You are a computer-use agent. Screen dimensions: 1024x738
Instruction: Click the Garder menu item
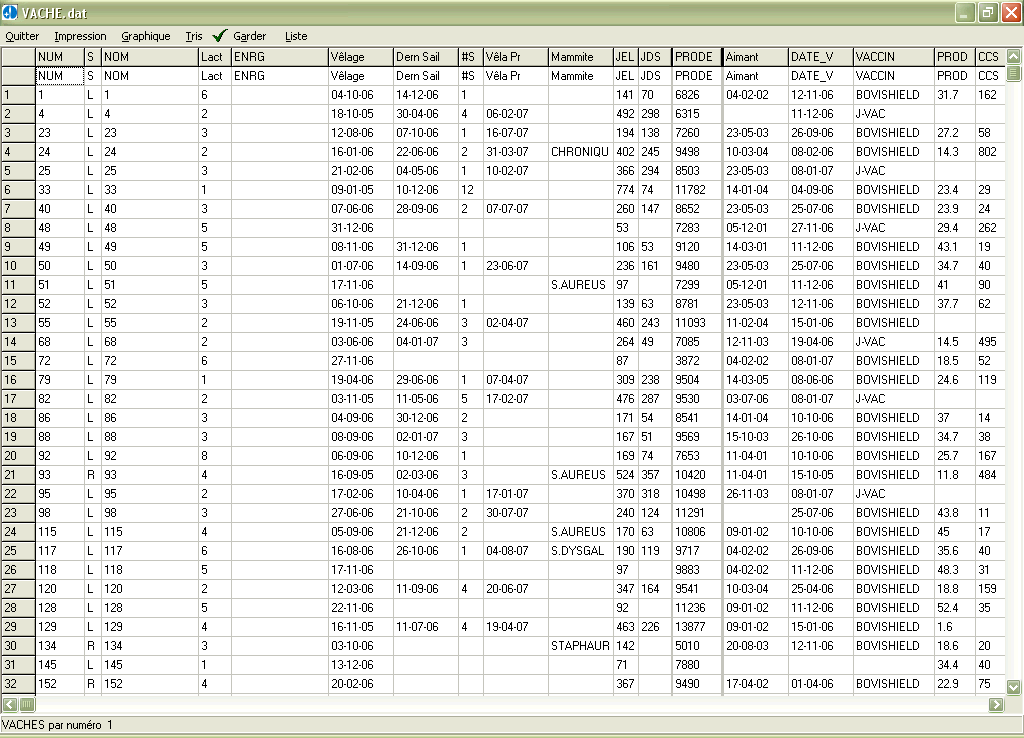point(249,36)
